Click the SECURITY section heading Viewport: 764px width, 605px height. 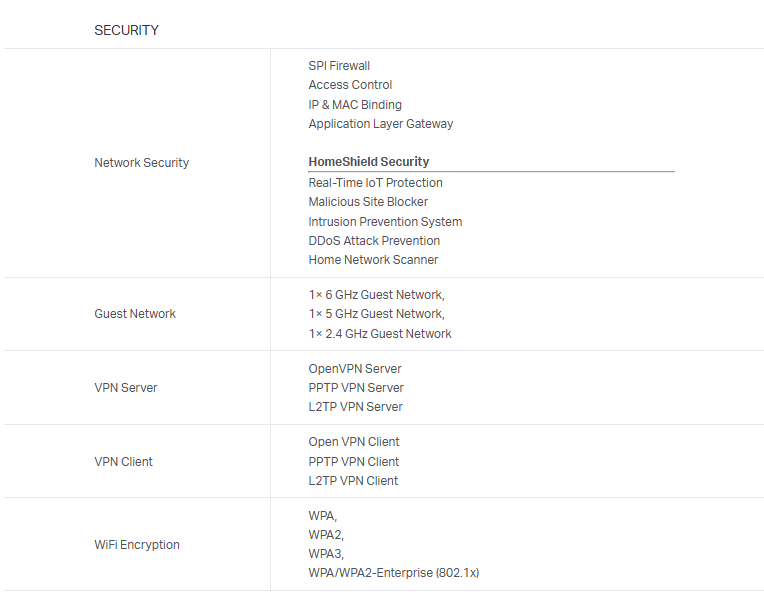(126, 30)
